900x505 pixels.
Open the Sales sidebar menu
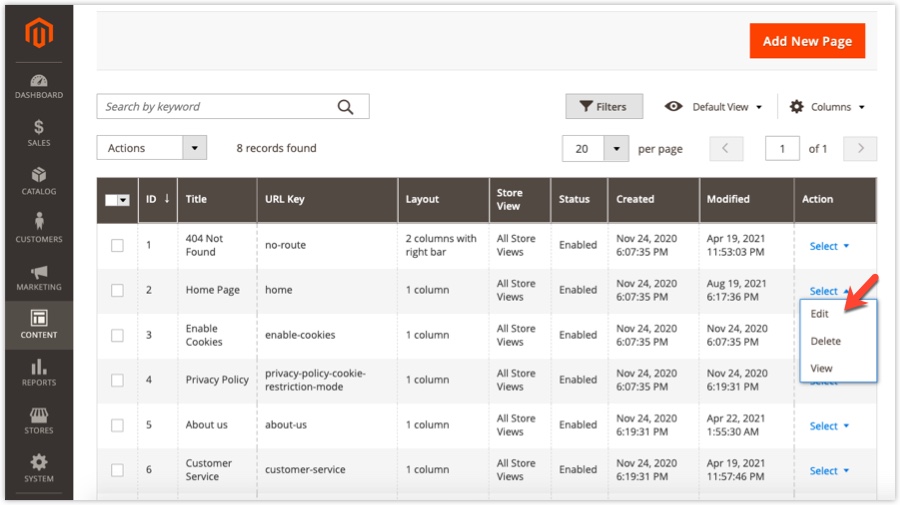point(39,133)
